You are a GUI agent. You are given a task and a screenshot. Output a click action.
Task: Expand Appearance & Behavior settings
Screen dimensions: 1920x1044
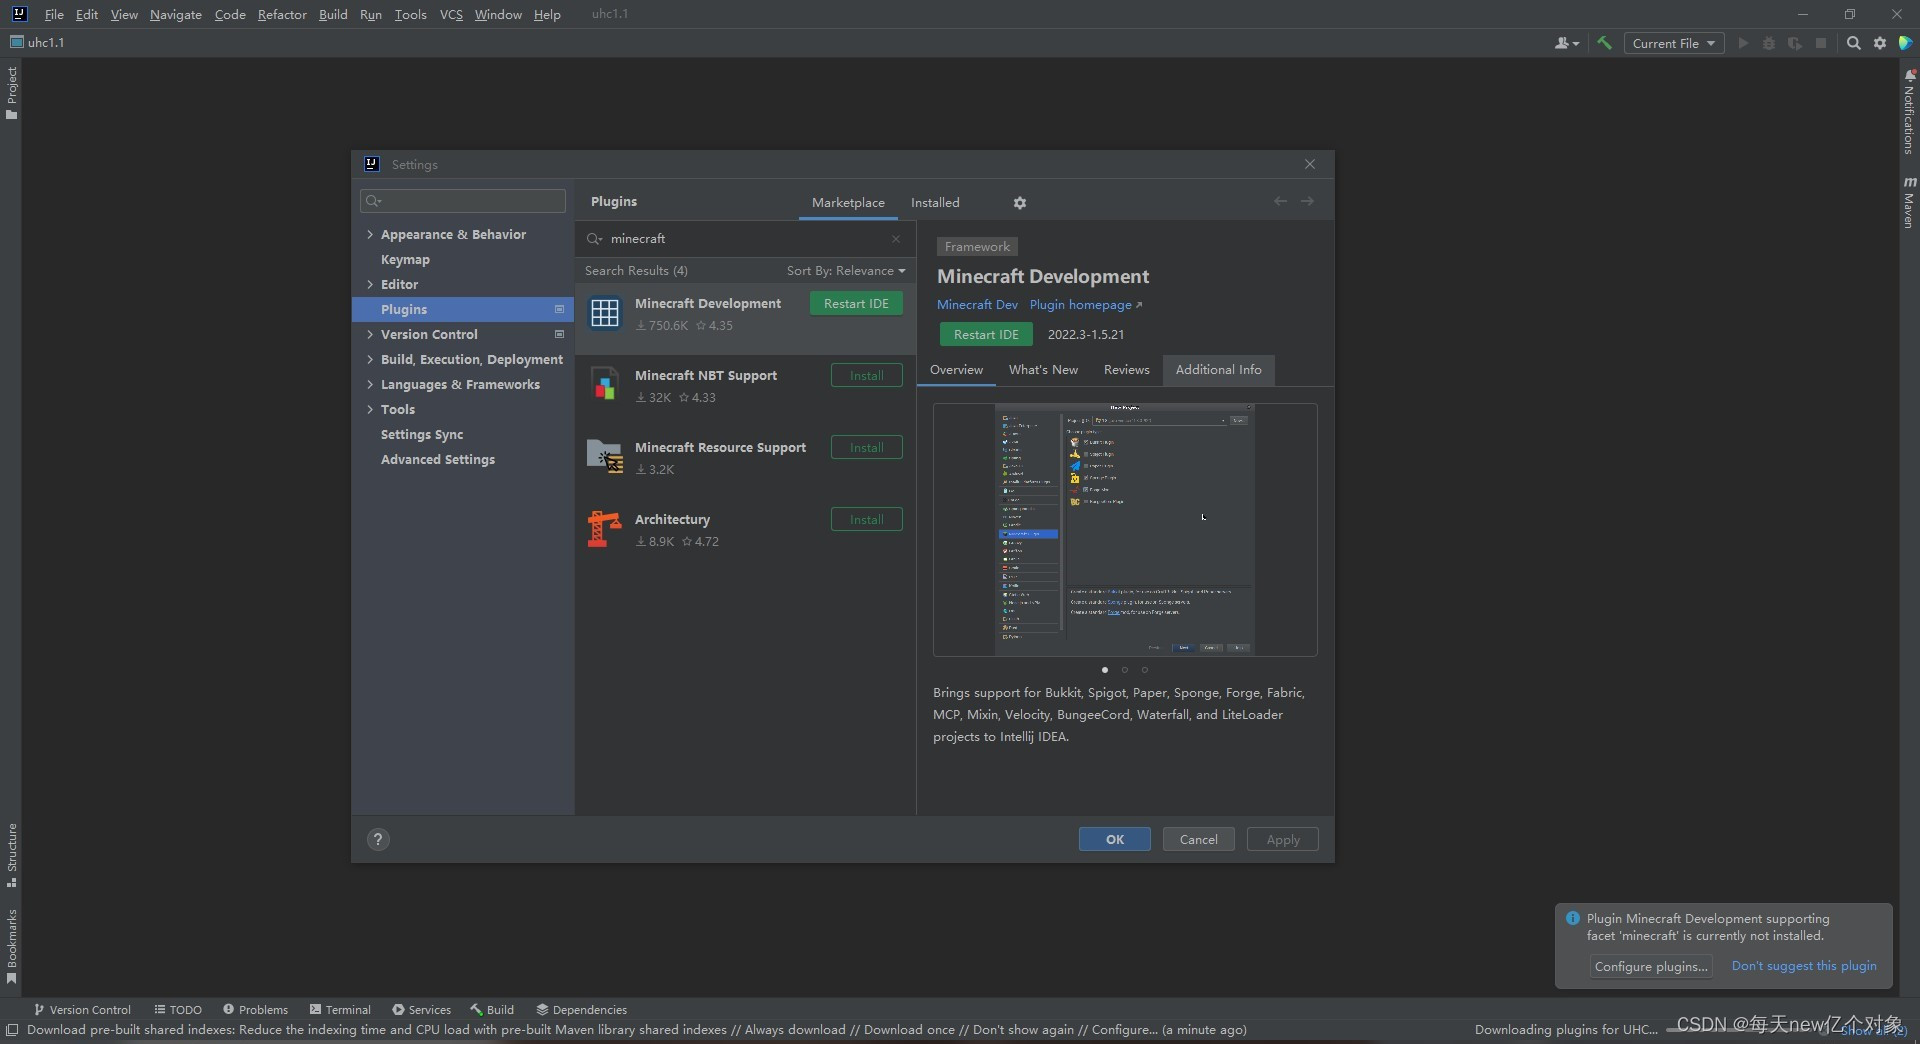click(x=370, y=234)
